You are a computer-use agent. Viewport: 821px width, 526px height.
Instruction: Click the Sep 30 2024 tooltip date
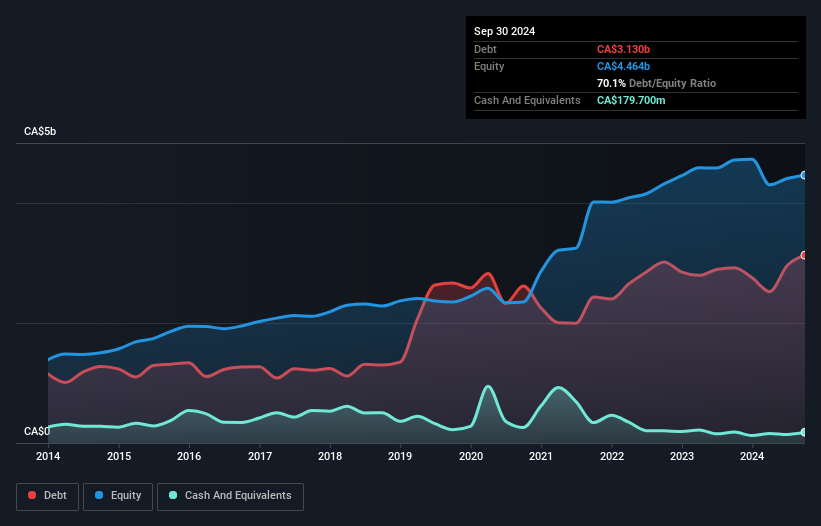coord(504,31)
